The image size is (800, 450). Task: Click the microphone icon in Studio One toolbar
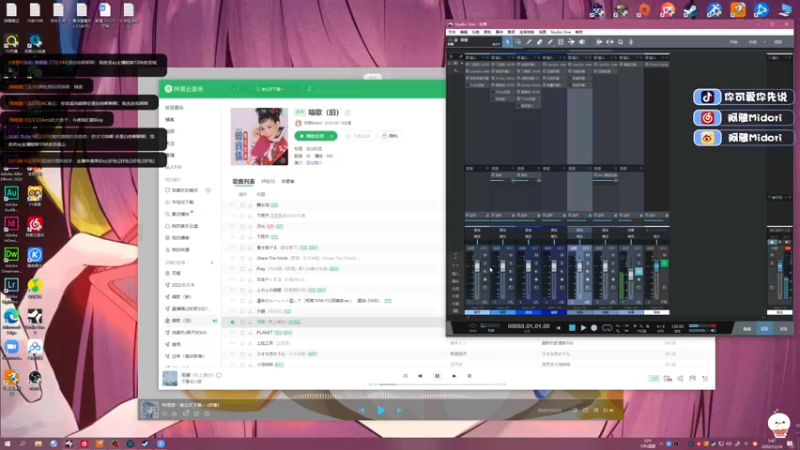(x=631, y=42)
